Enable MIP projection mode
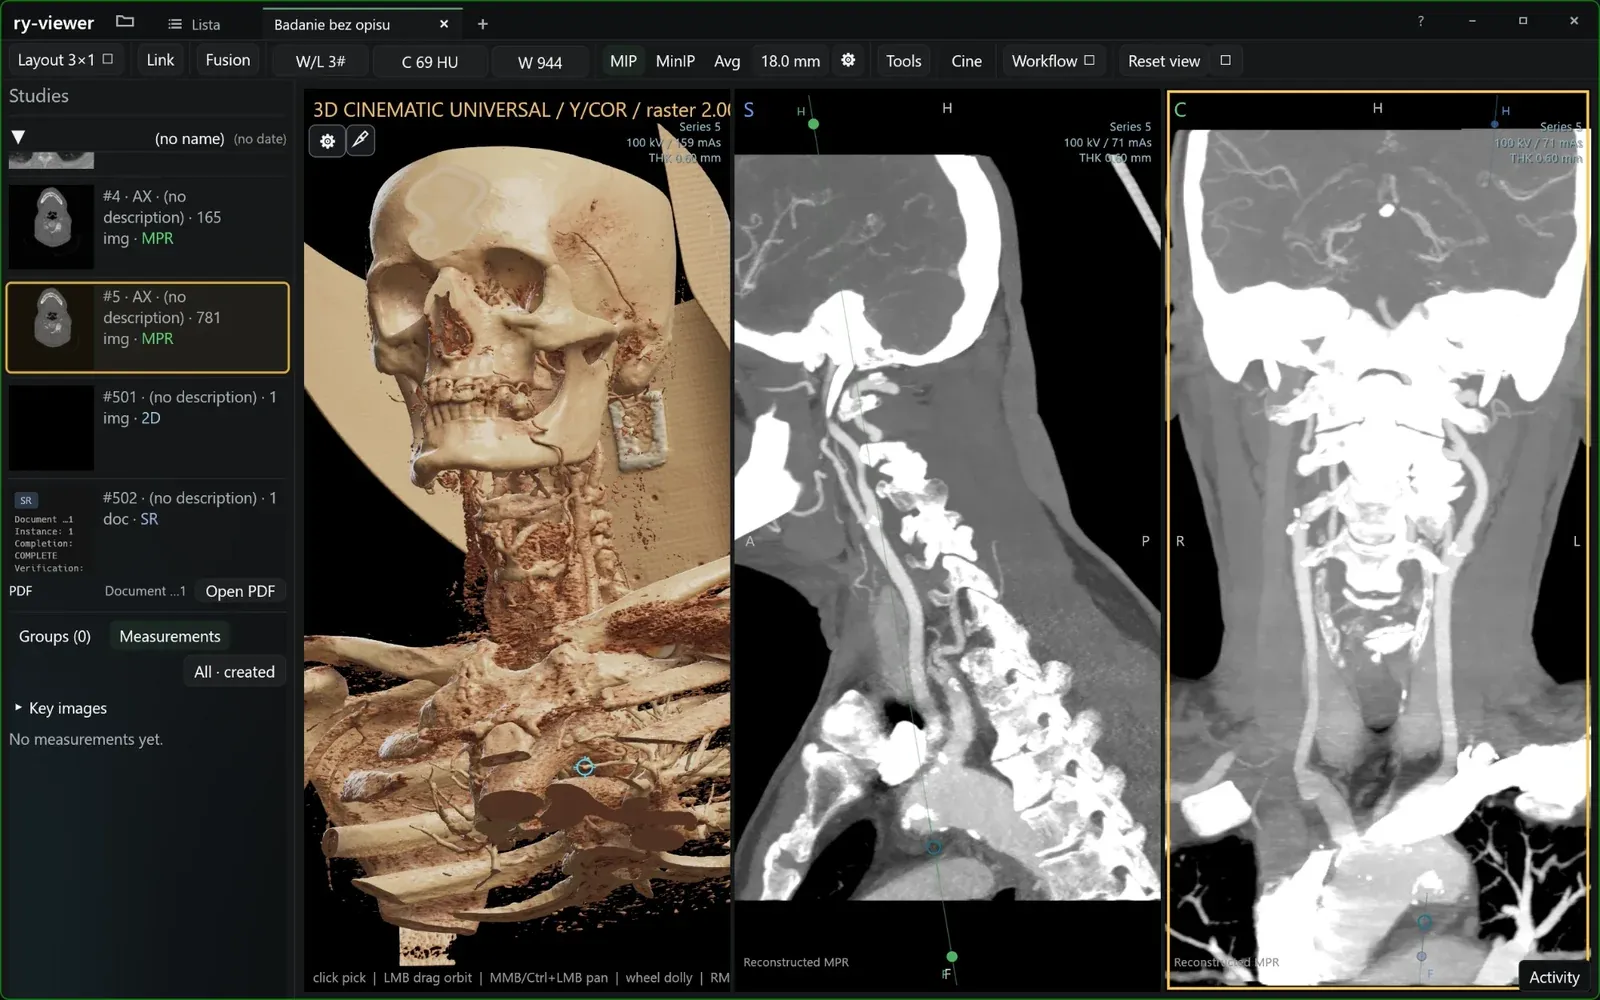Viewport: 1600px width, 1000px height. click(623, 61)
